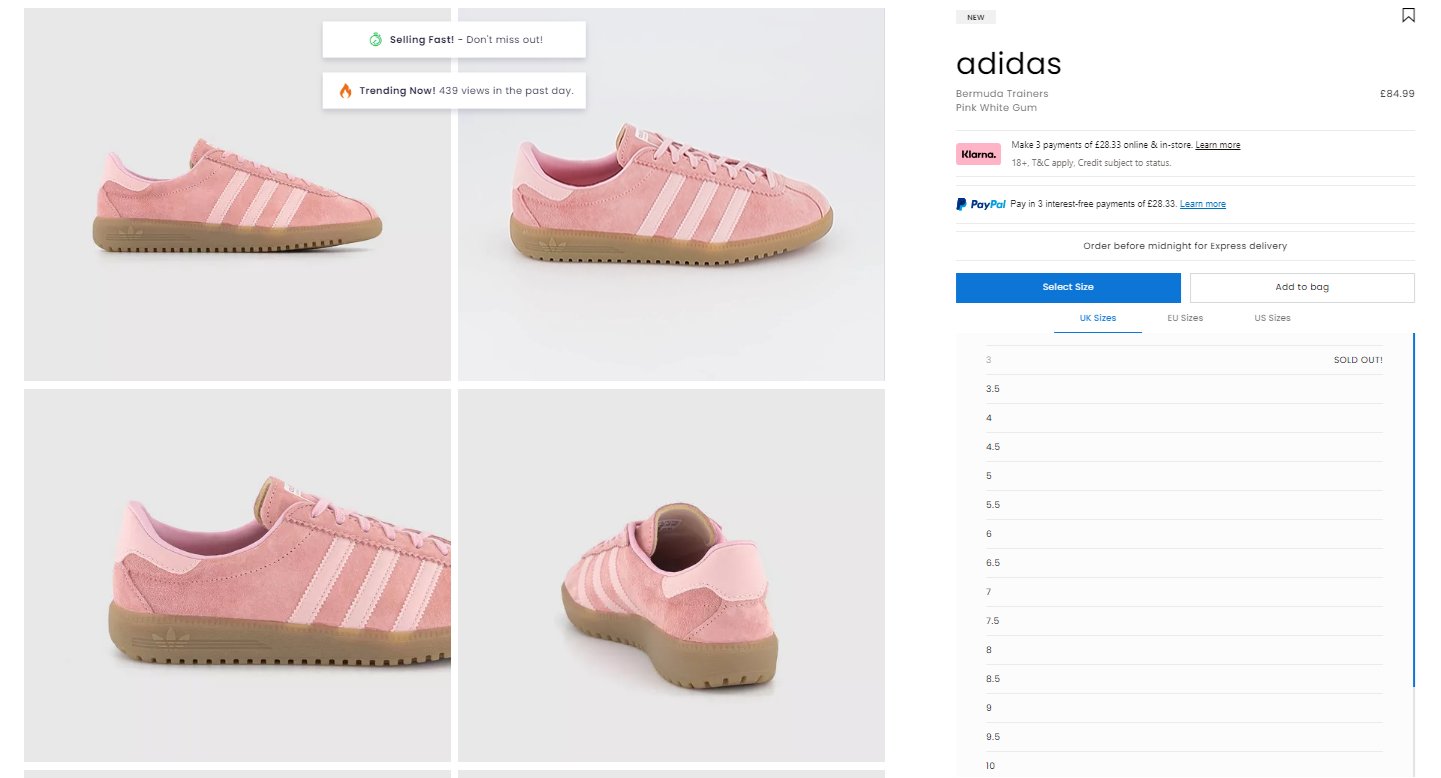Click the Bermuda Trainers product name

[x=1002, y=94]
